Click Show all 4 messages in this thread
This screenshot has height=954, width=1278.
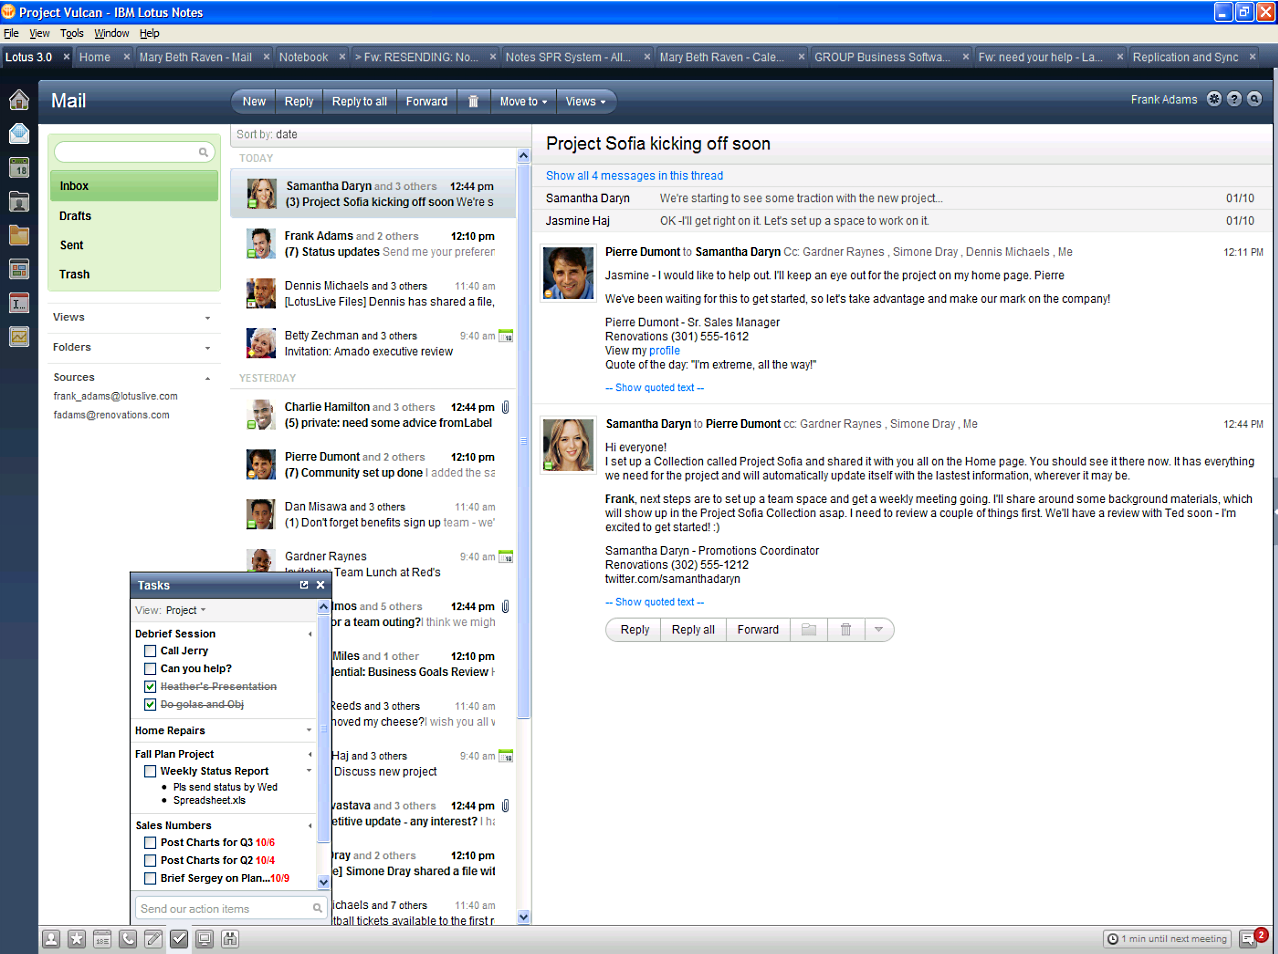click(634, 175)
